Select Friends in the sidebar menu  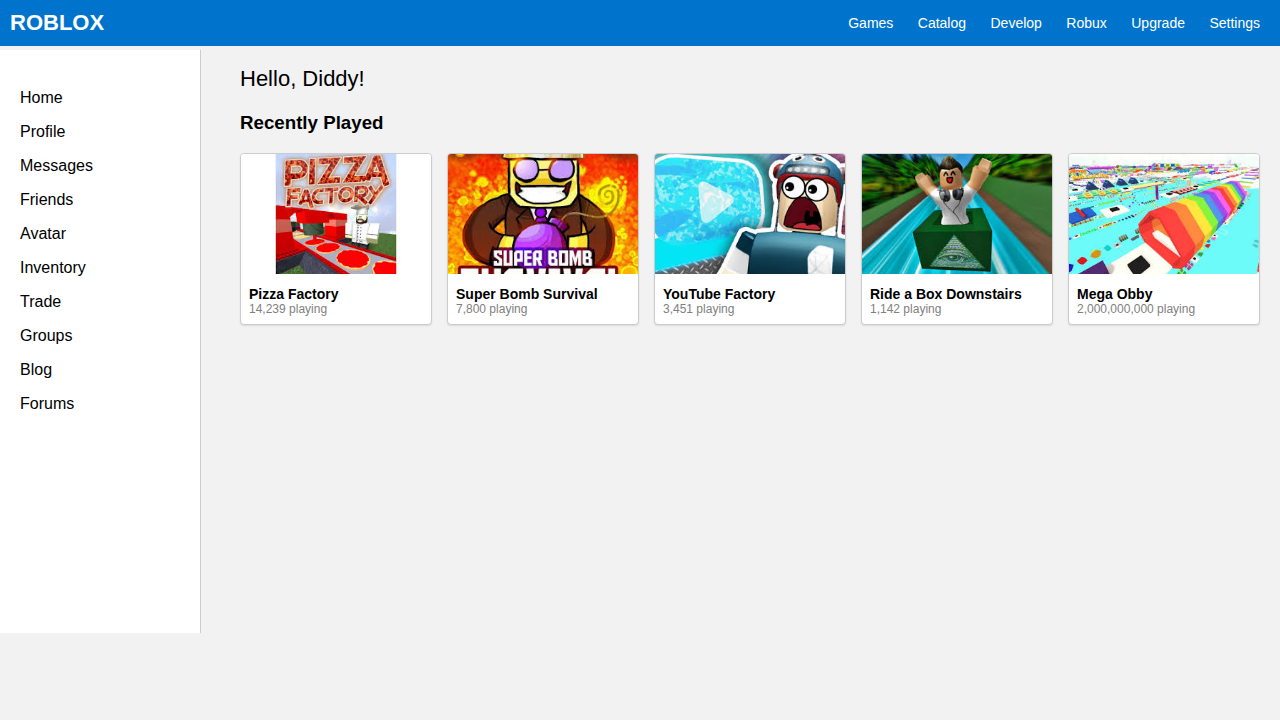point(46,200)
